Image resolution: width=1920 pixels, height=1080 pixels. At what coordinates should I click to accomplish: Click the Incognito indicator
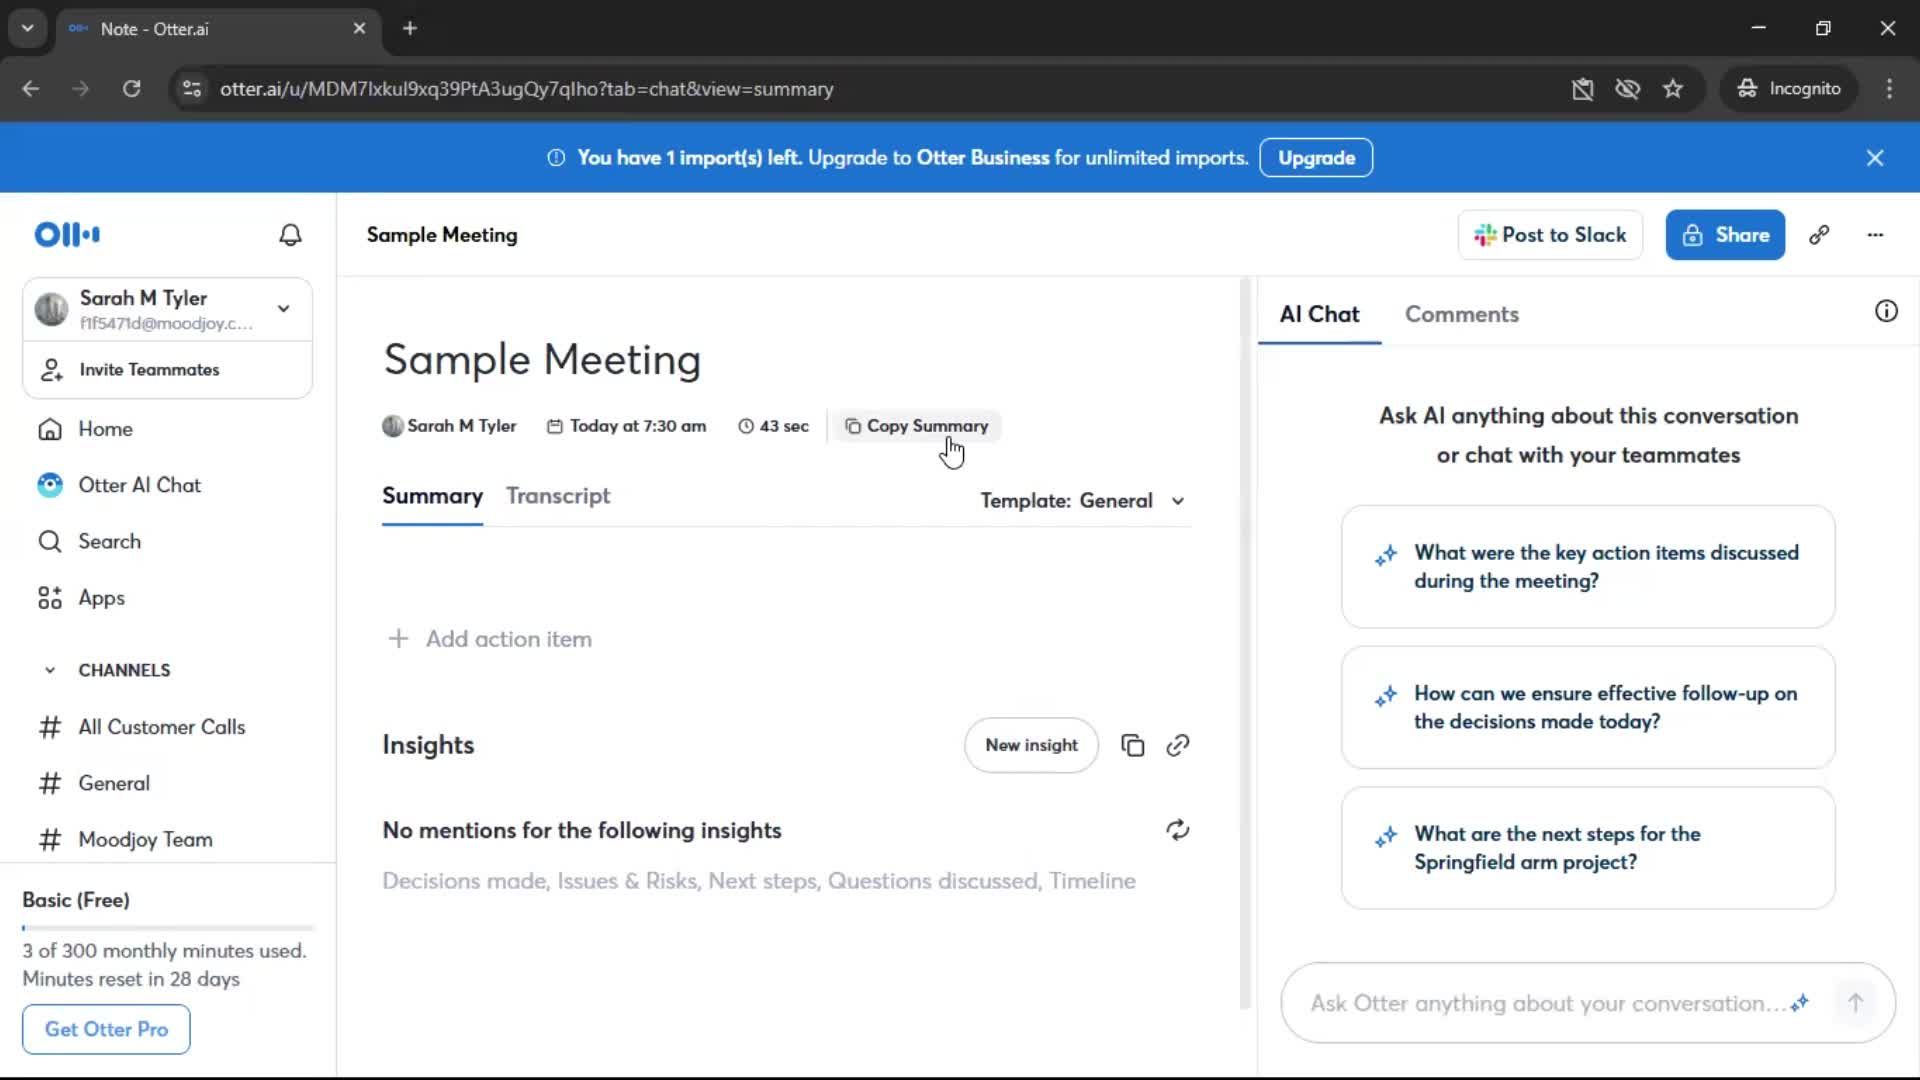pyautogui.click(x=1789, y=89)
